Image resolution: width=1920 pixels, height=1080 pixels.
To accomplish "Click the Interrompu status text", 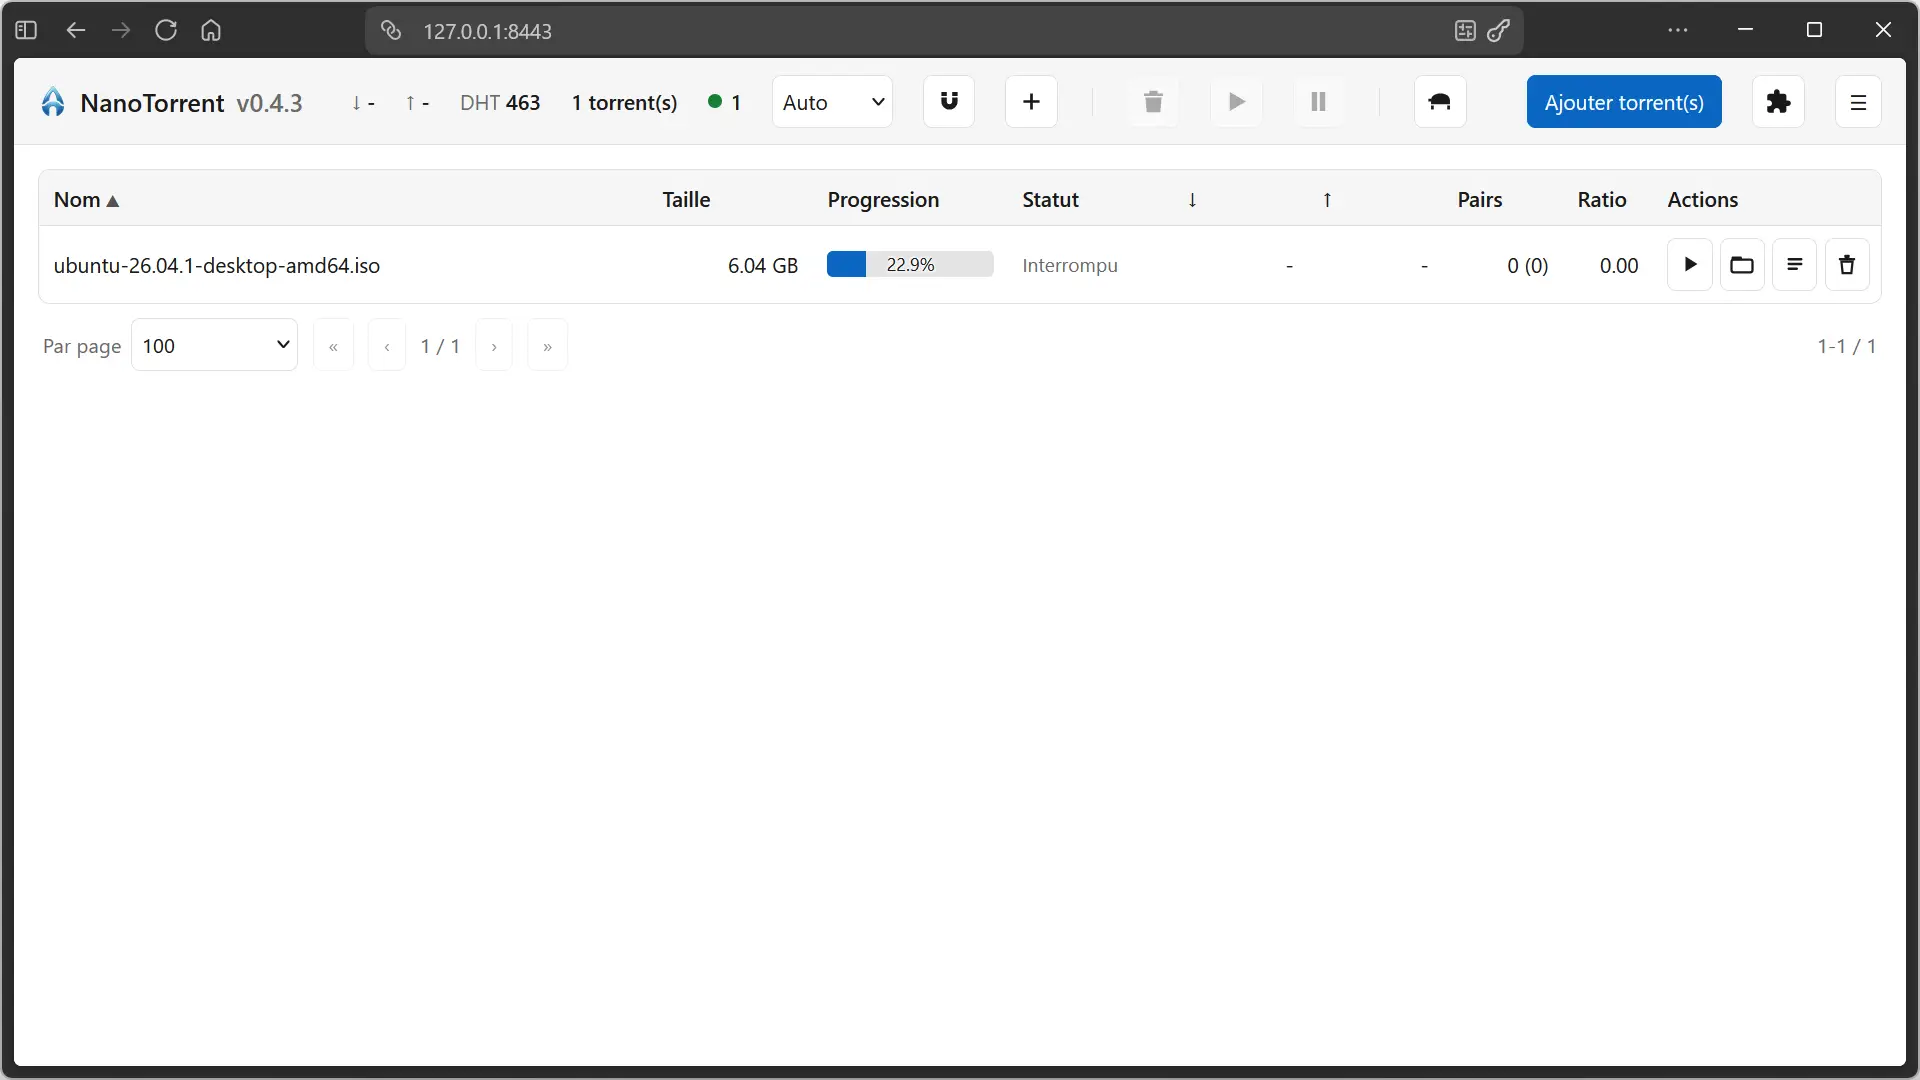I will [x=1070, y=266].
